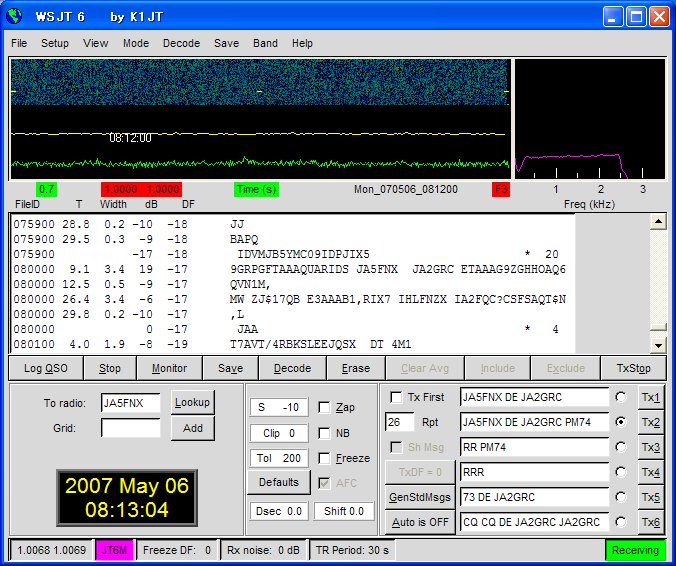
Task: Open the View menu
Action: (96, 43)
